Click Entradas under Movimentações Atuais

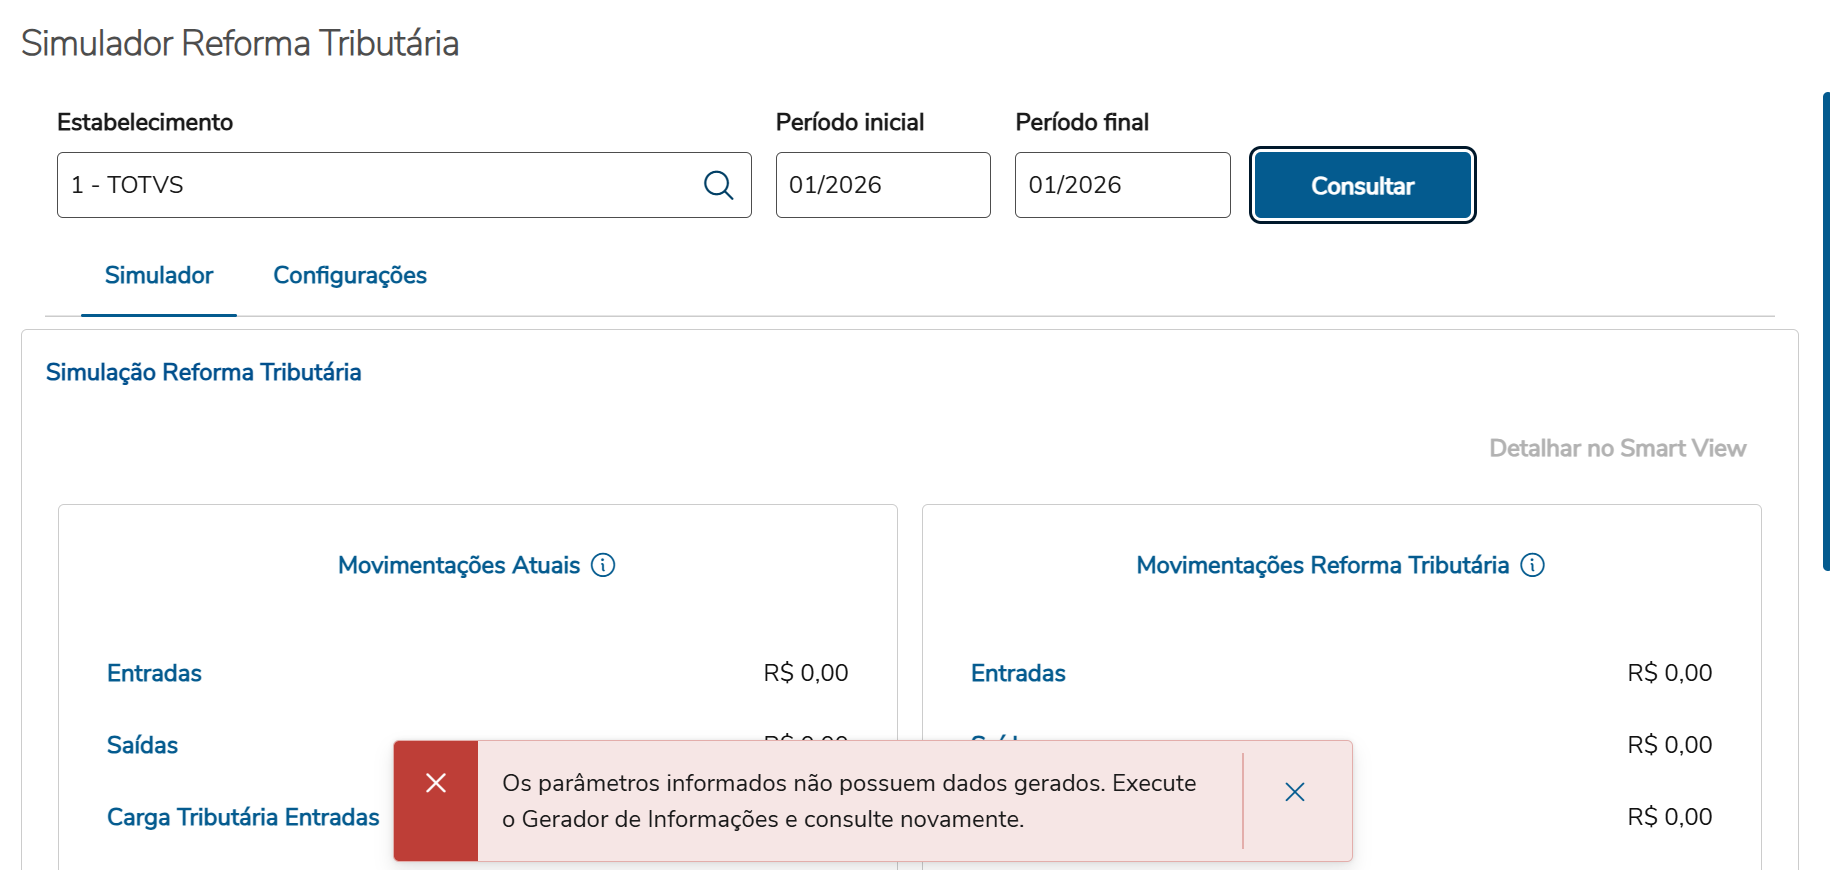pyautogui.click(x=154, y=673)
